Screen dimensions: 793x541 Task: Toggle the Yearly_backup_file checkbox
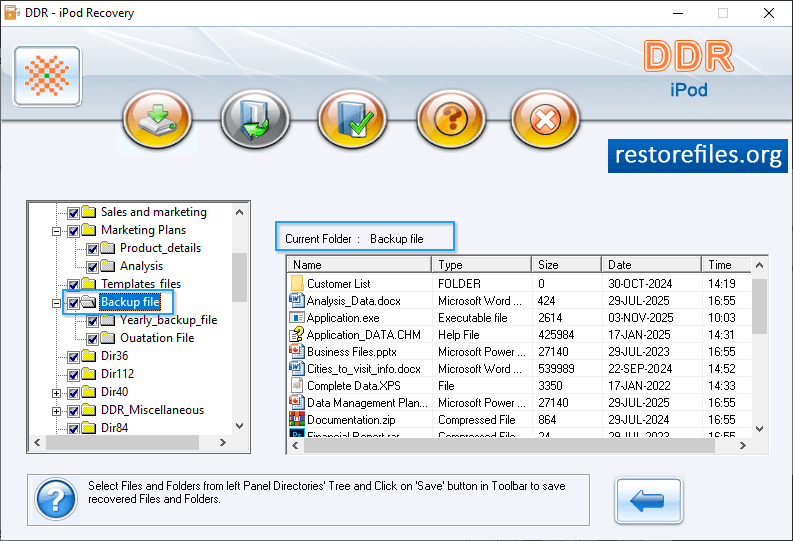92,321
